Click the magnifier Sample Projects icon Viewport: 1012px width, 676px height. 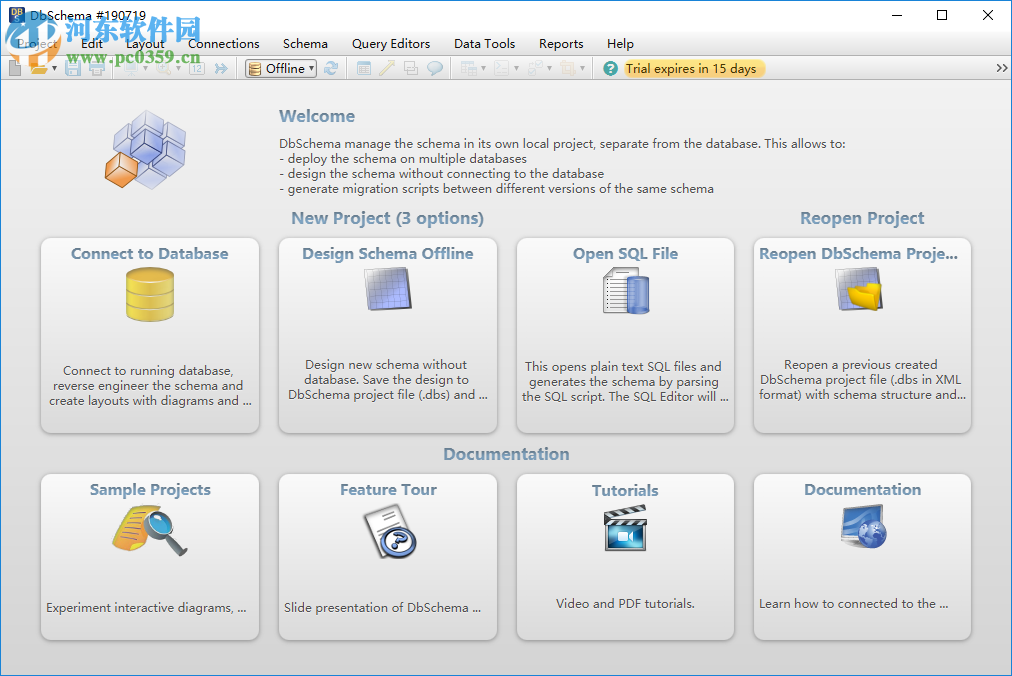150,531
